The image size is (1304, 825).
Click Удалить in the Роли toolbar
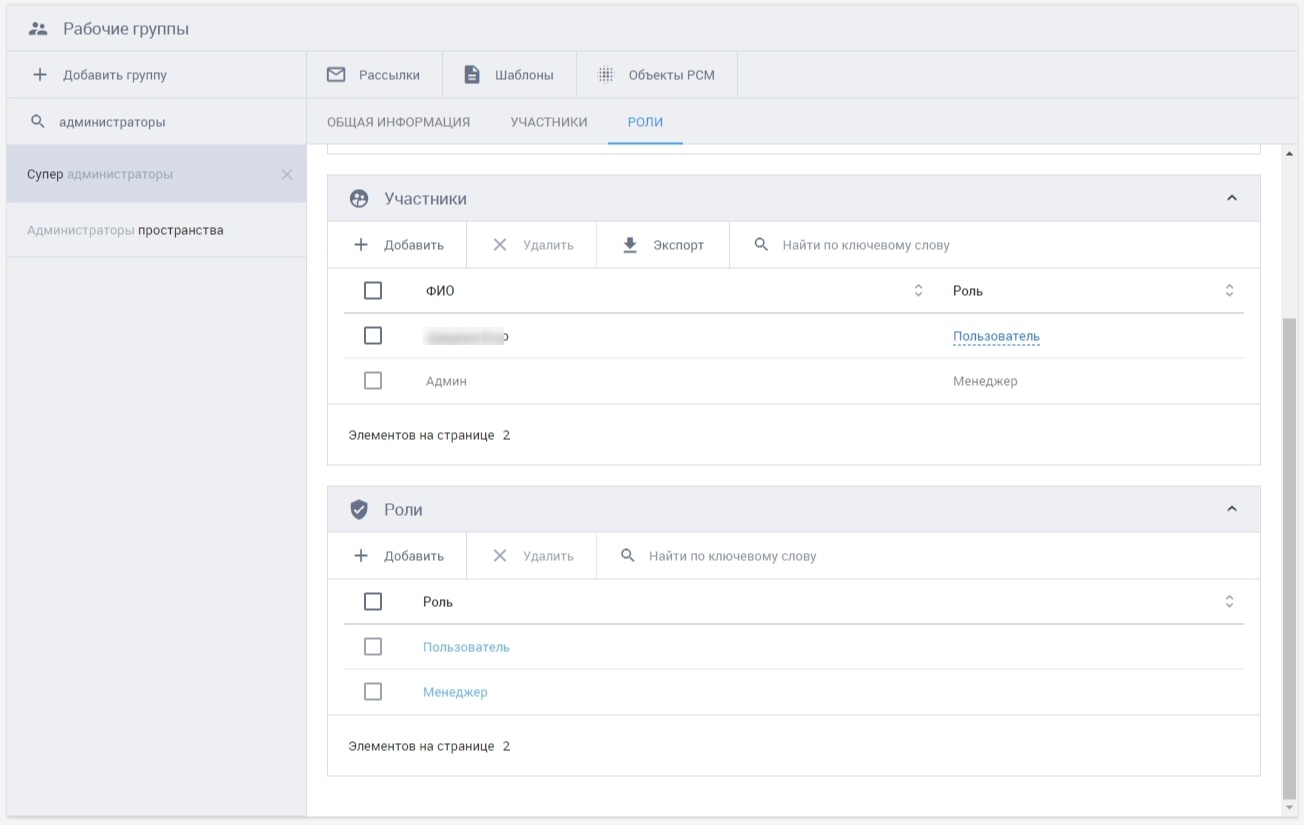[x=532, y=556]
